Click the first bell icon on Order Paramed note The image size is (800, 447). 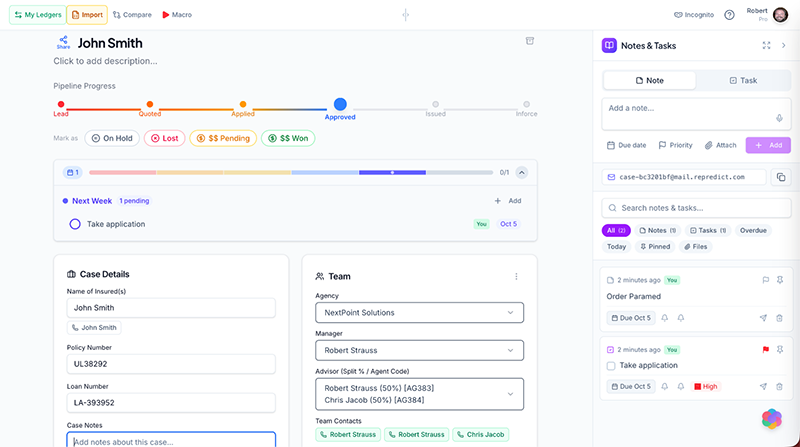(x=664, y=318)
